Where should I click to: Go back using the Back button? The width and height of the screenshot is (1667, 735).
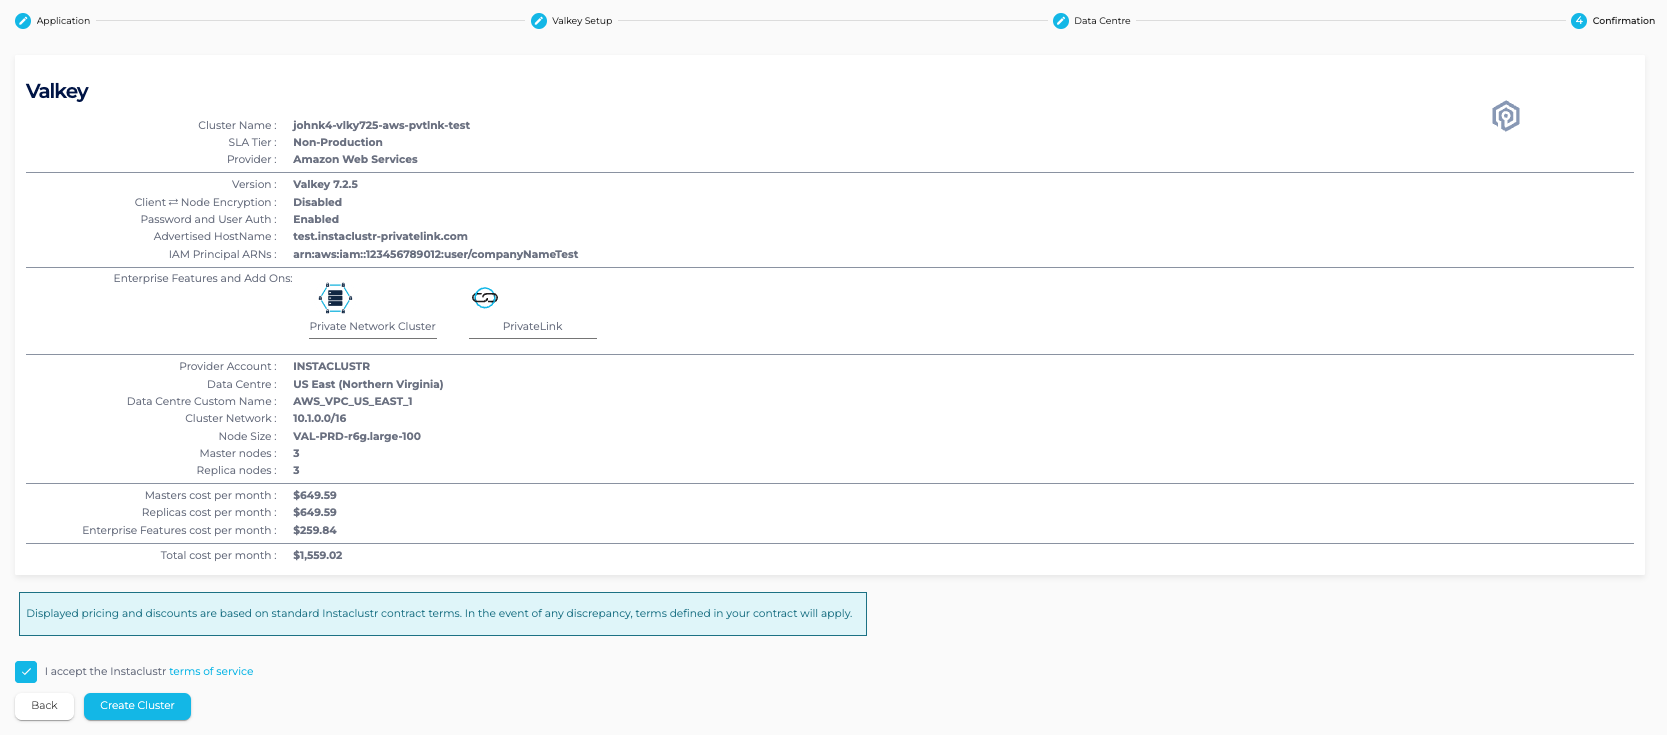44,706
